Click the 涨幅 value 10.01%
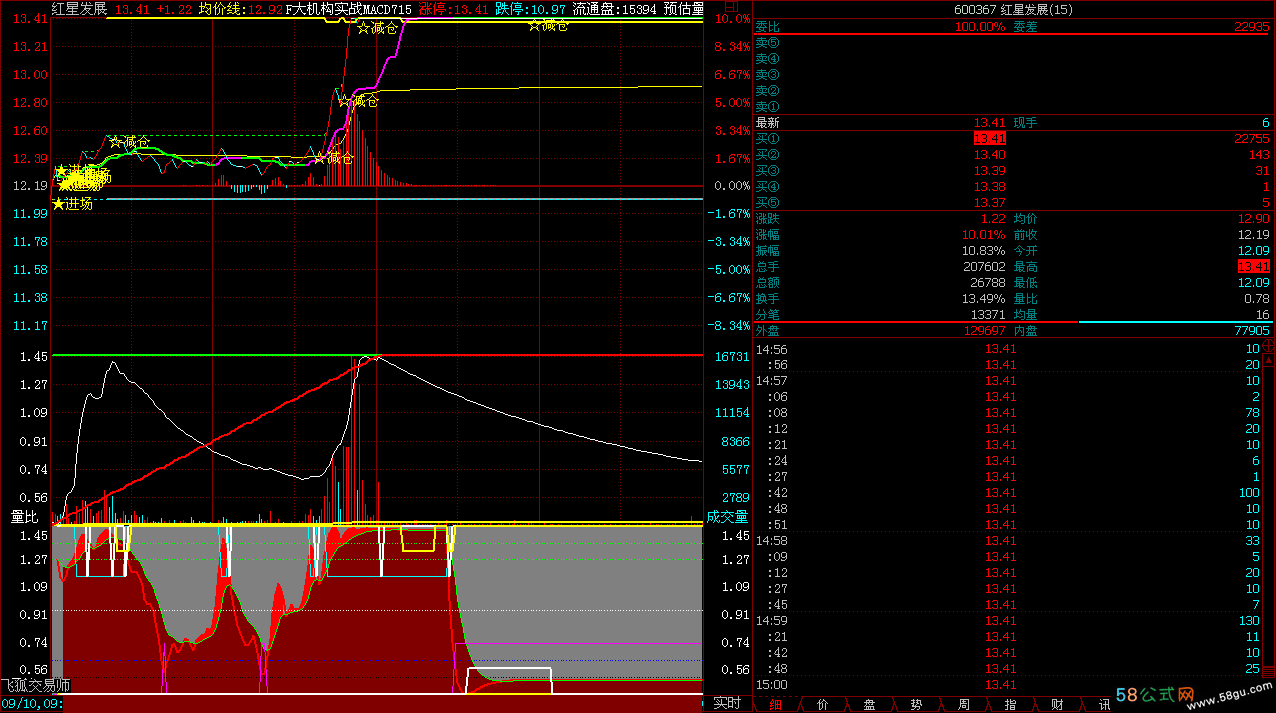 [x=983, y=235]
